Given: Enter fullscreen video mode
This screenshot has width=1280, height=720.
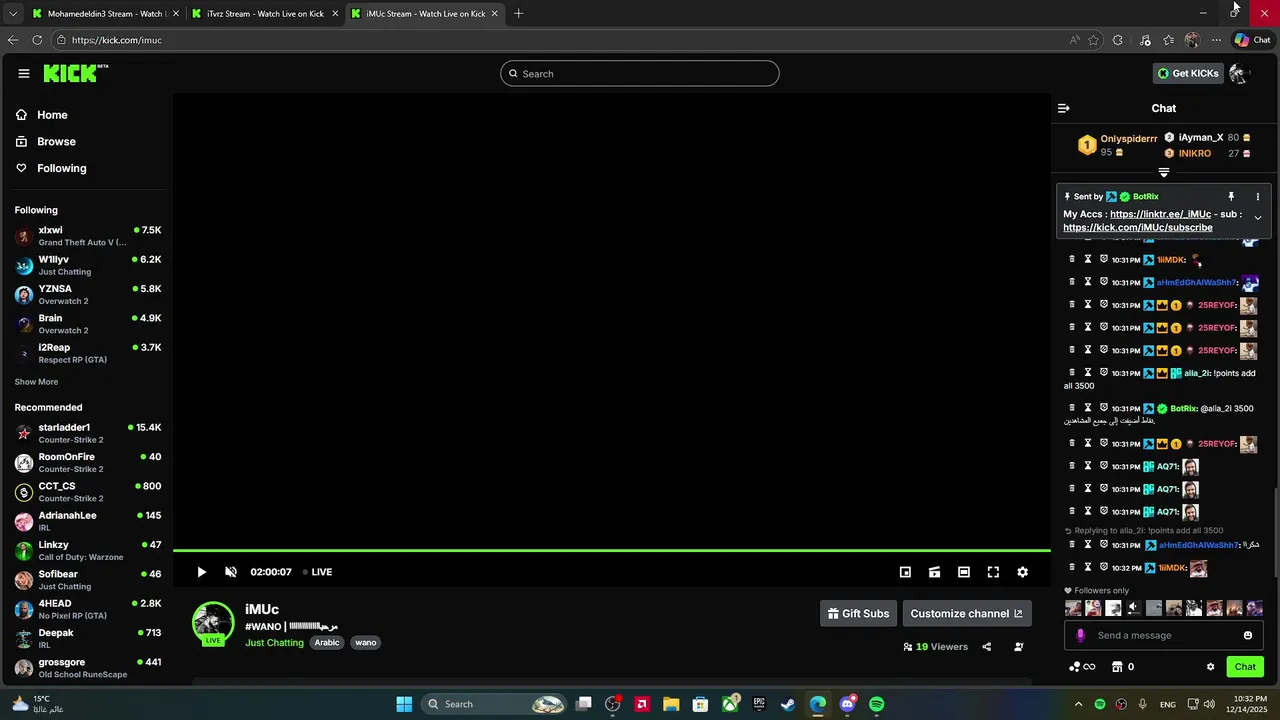Looking at the screenshot, I should 993,572.
